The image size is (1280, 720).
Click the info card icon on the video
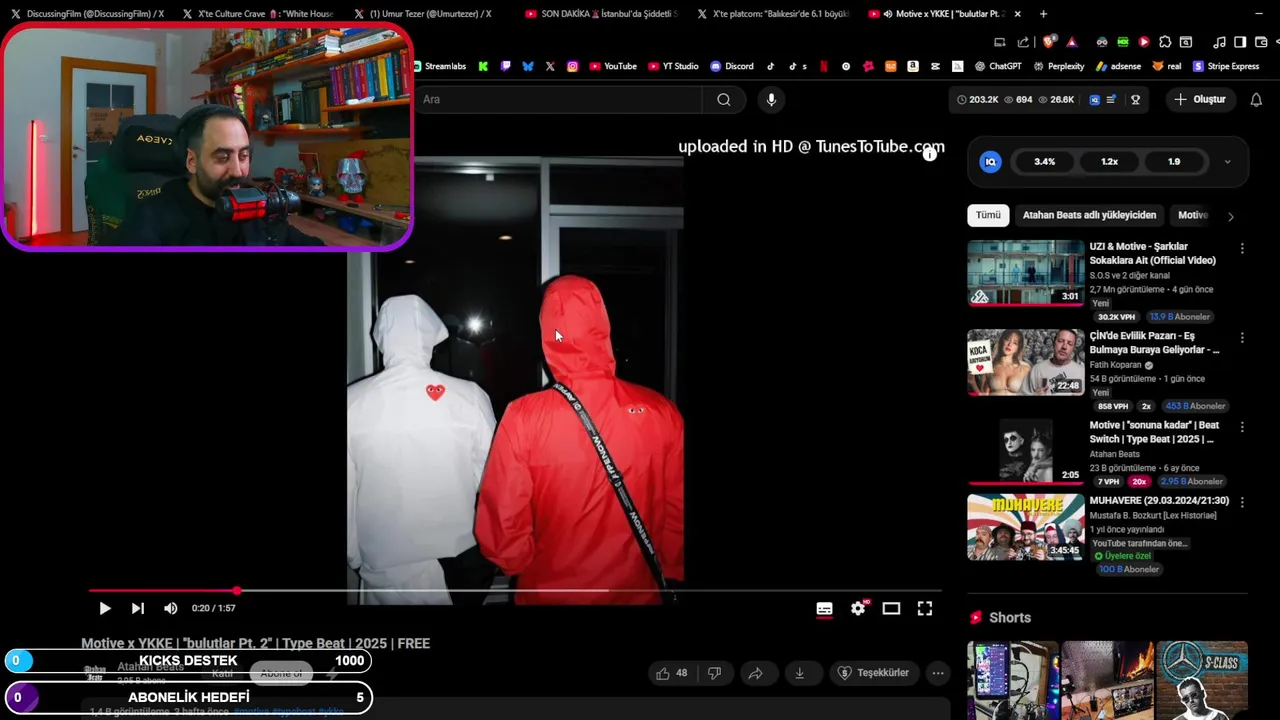click(930, 153)
